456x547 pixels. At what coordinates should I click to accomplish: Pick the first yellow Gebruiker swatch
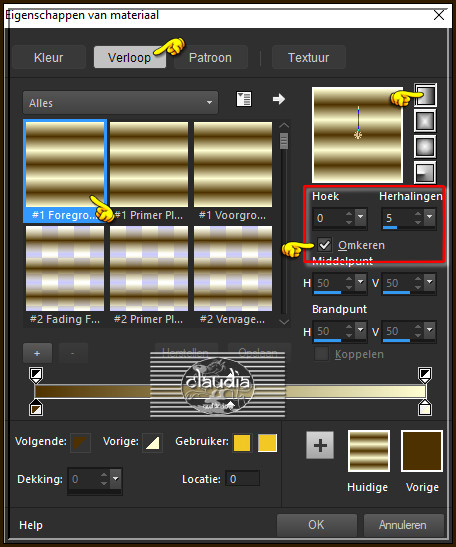click(x=242, y=443)
